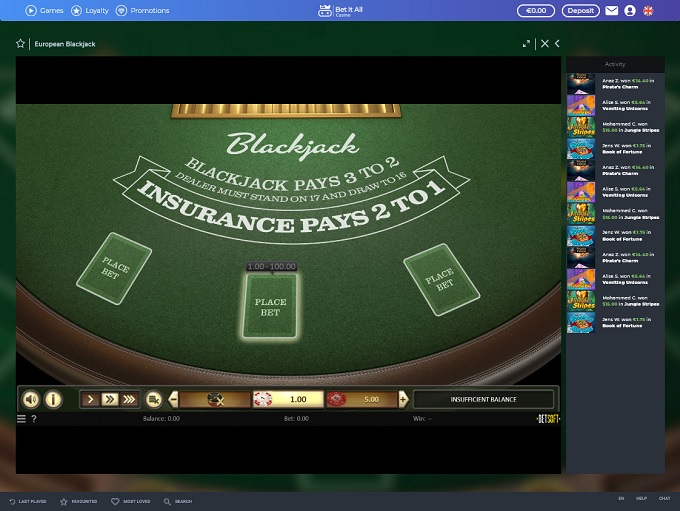Expand the game to fullscreen
Image resolution: width=680 pixels, height=511 pixels.
[x=526, y=44]
